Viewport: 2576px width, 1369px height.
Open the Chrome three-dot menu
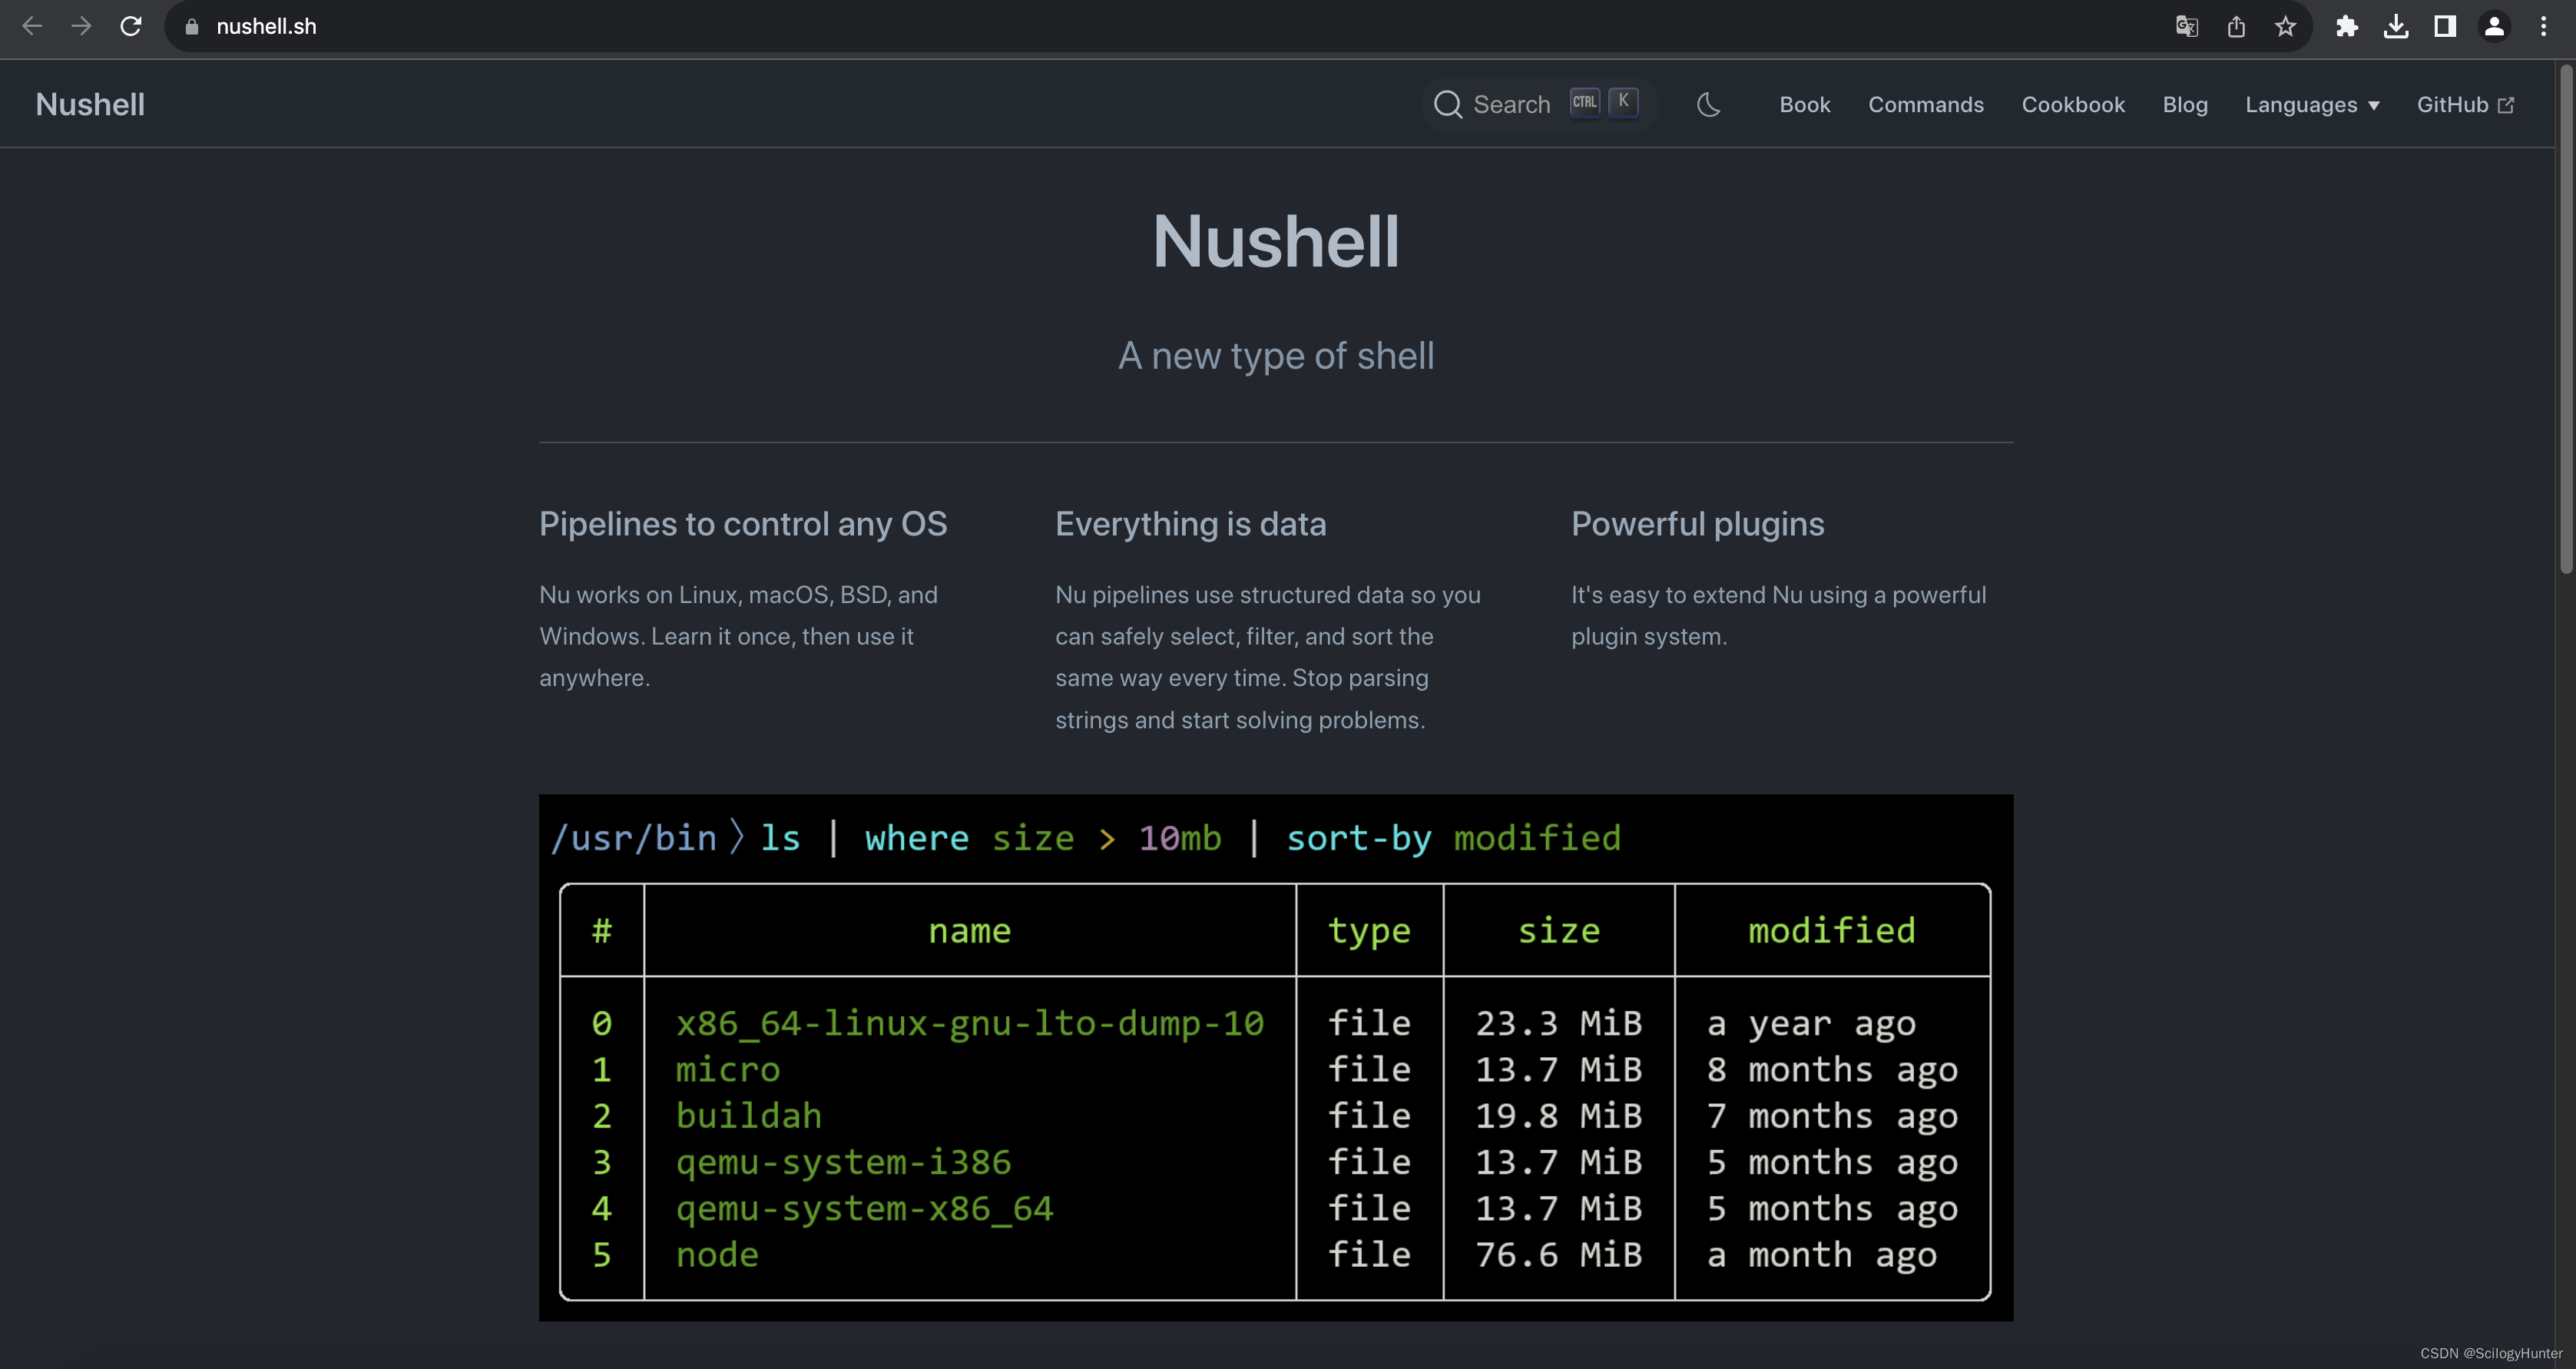(2543, 26)
